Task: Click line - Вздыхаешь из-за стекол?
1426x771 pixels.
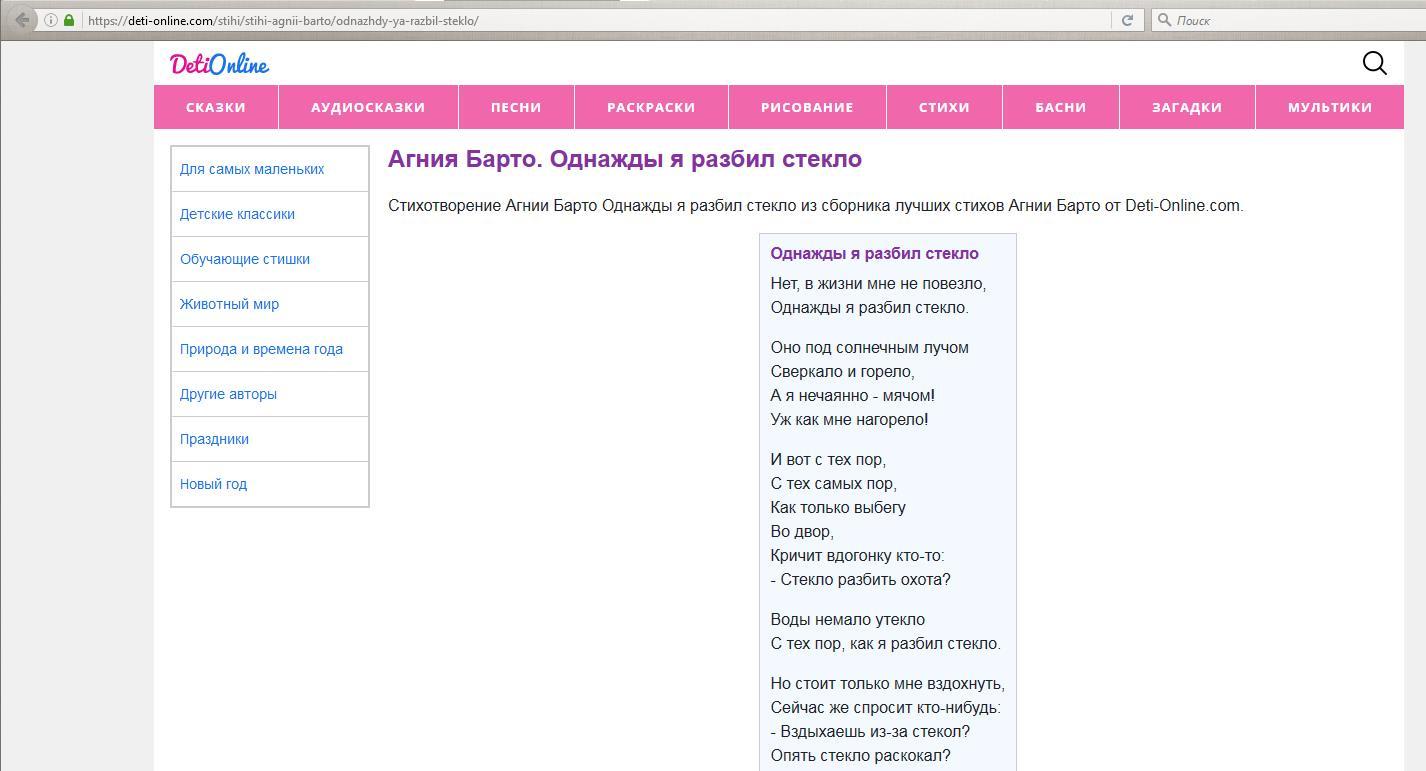Action: [871, 732]
